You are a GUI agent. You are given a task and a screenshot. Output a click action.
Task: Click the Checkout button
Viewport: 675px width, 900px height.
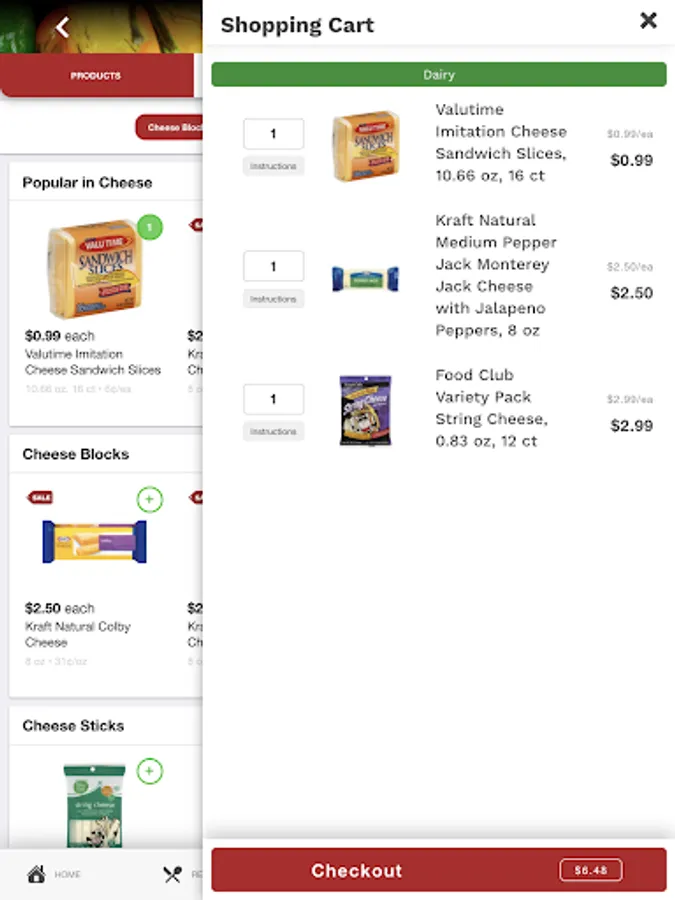[x=439, y=870]
